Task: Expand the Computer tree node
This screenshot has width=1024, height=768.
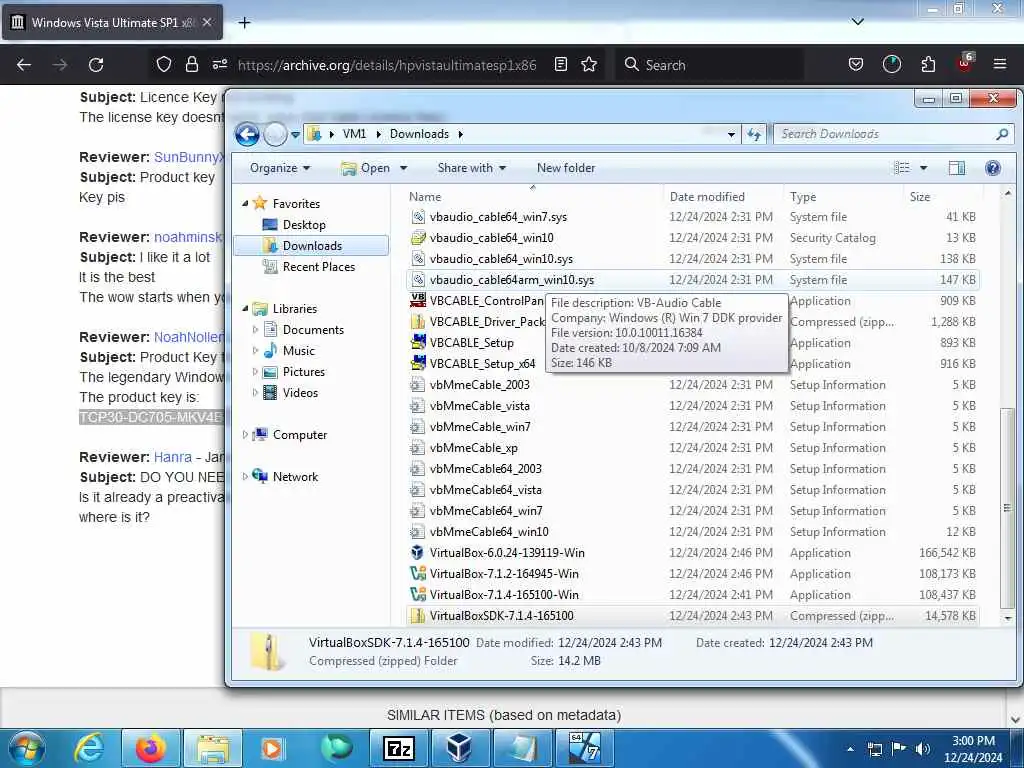Action: (x=246, y=435)
